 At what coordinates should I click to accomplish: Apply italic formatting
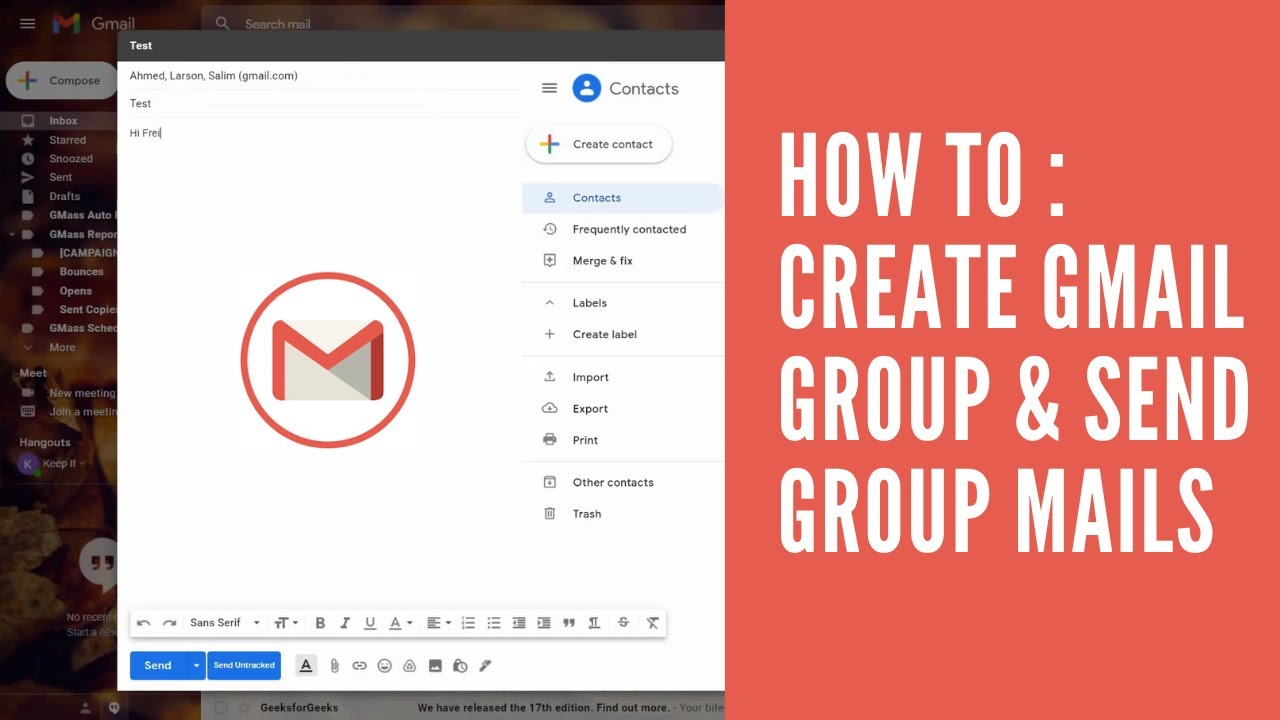pyautogui.click(x=345, y=623)
